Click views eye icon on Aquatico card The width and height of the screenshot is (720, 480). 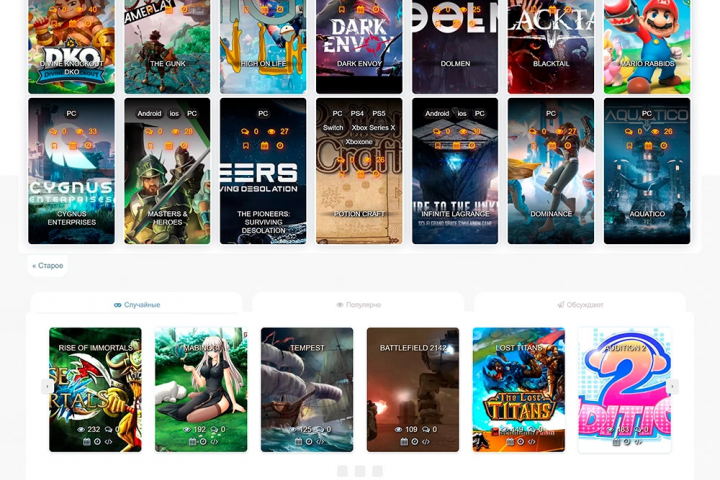pos(655,131)
